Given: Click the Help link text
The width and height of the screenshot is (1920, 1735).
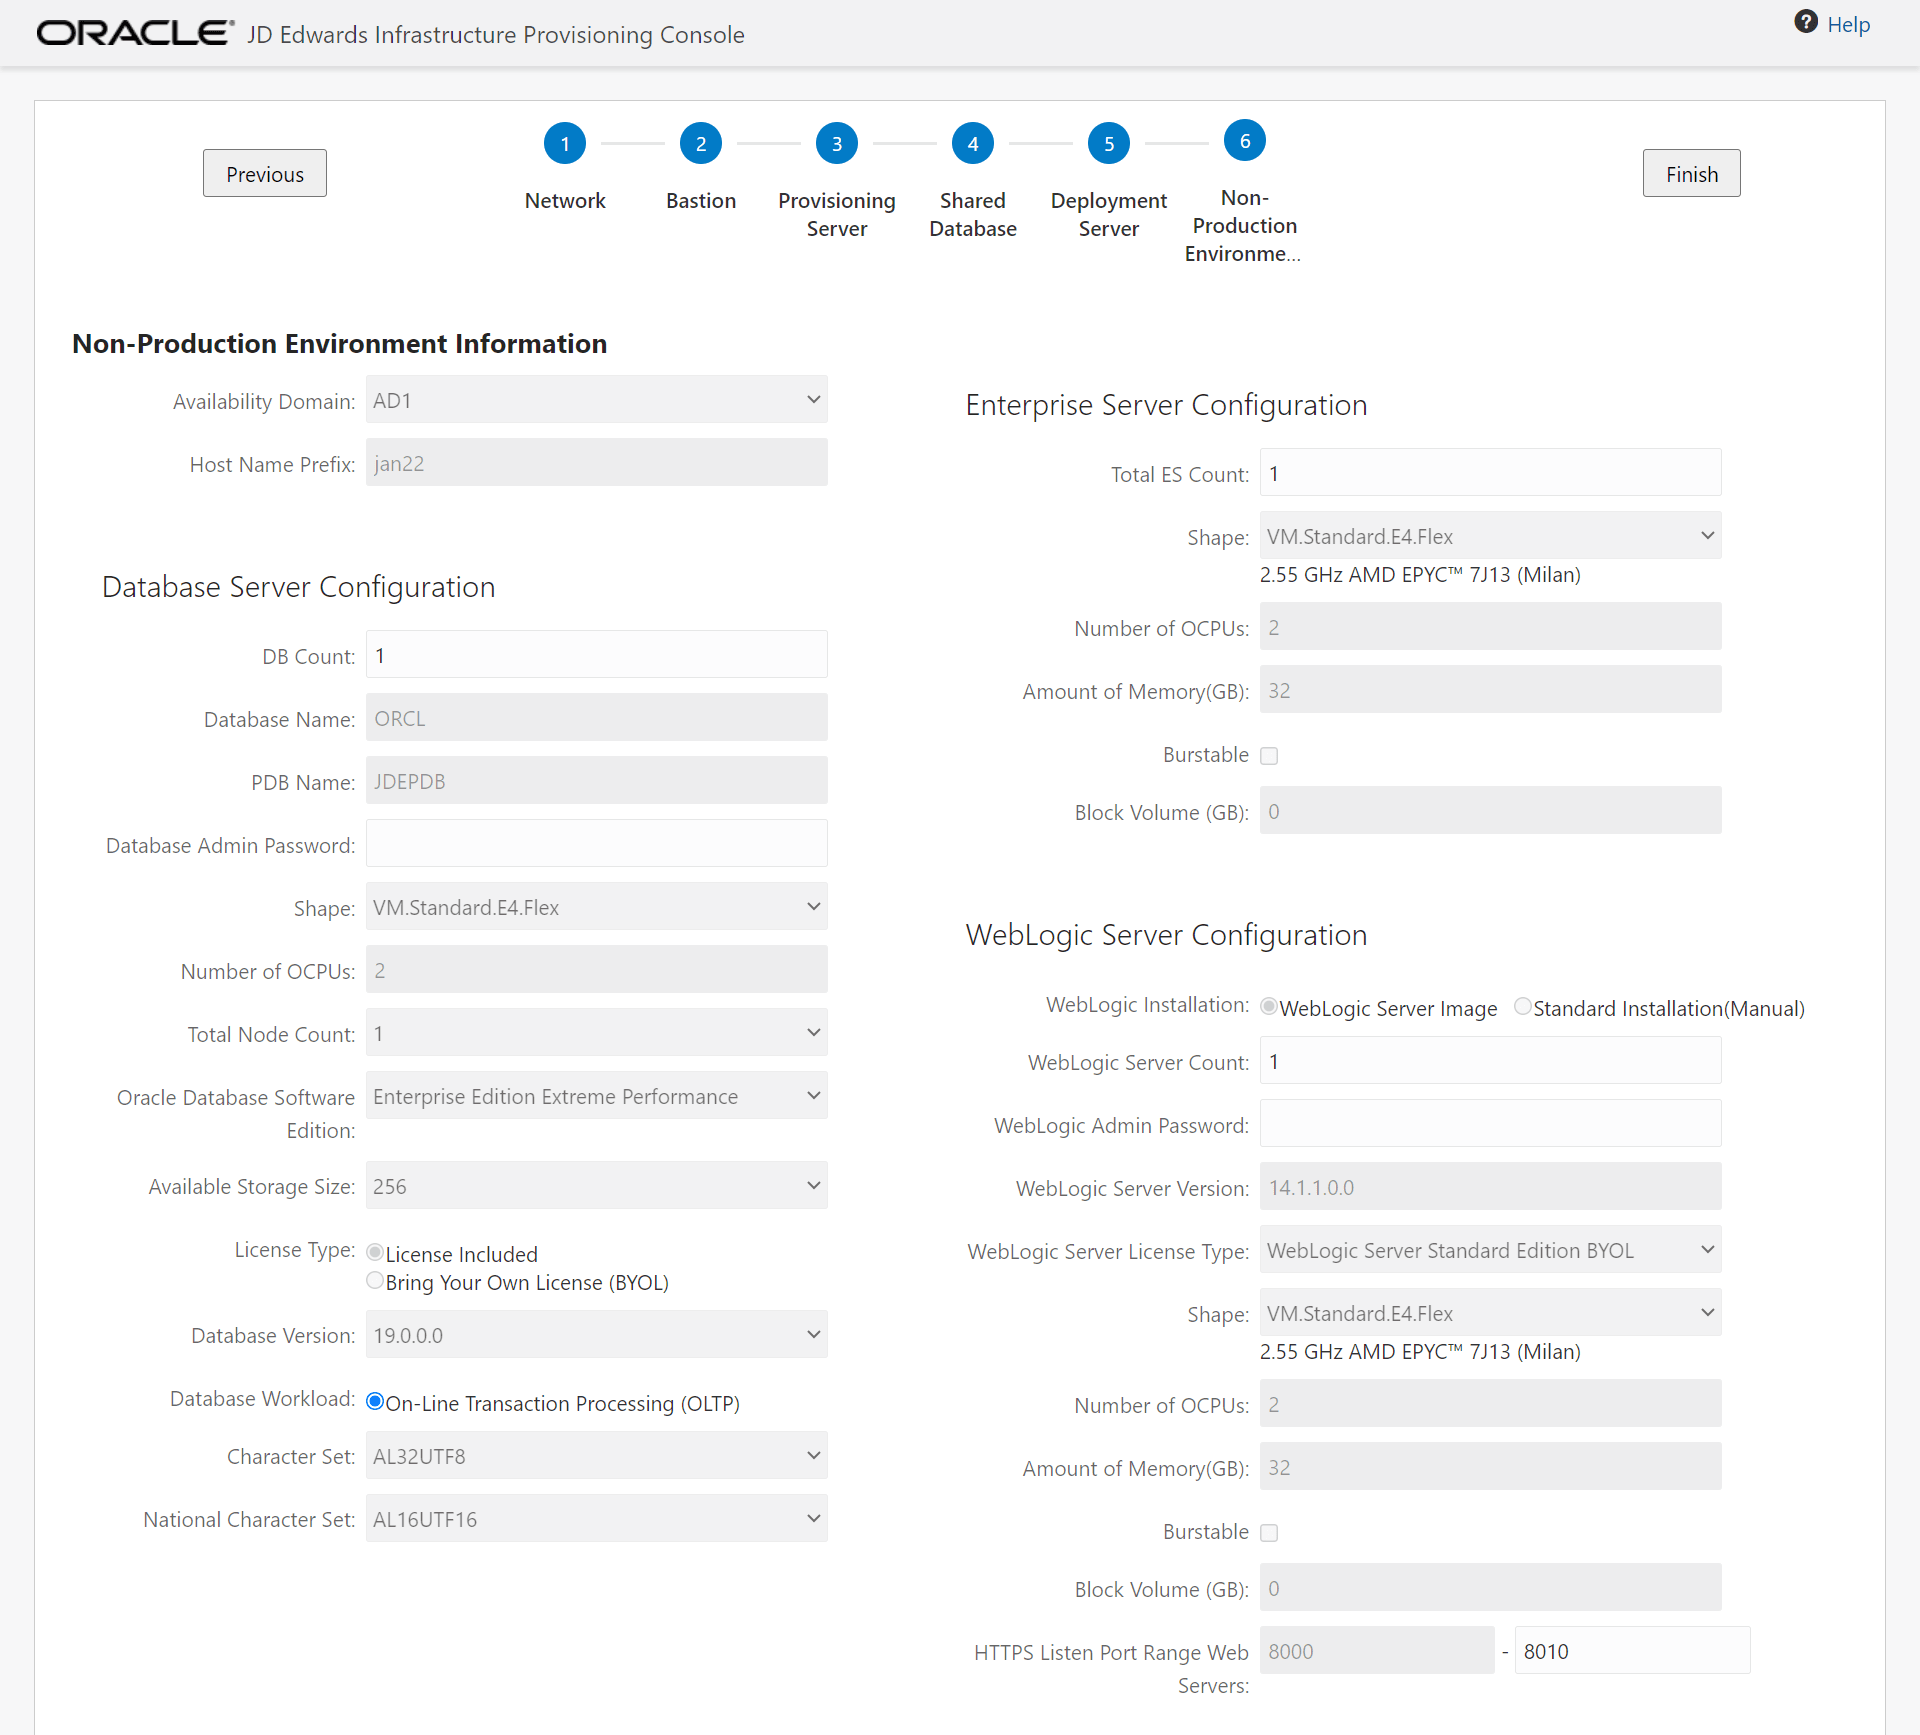Looking at the screenshot, I should 1848,25.
